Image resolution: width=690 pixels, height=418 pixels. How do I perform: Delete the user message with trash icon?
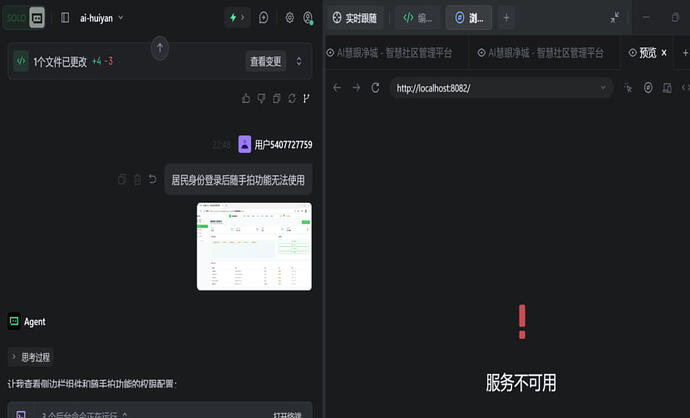pyautogui.click(x=137, y=180)
